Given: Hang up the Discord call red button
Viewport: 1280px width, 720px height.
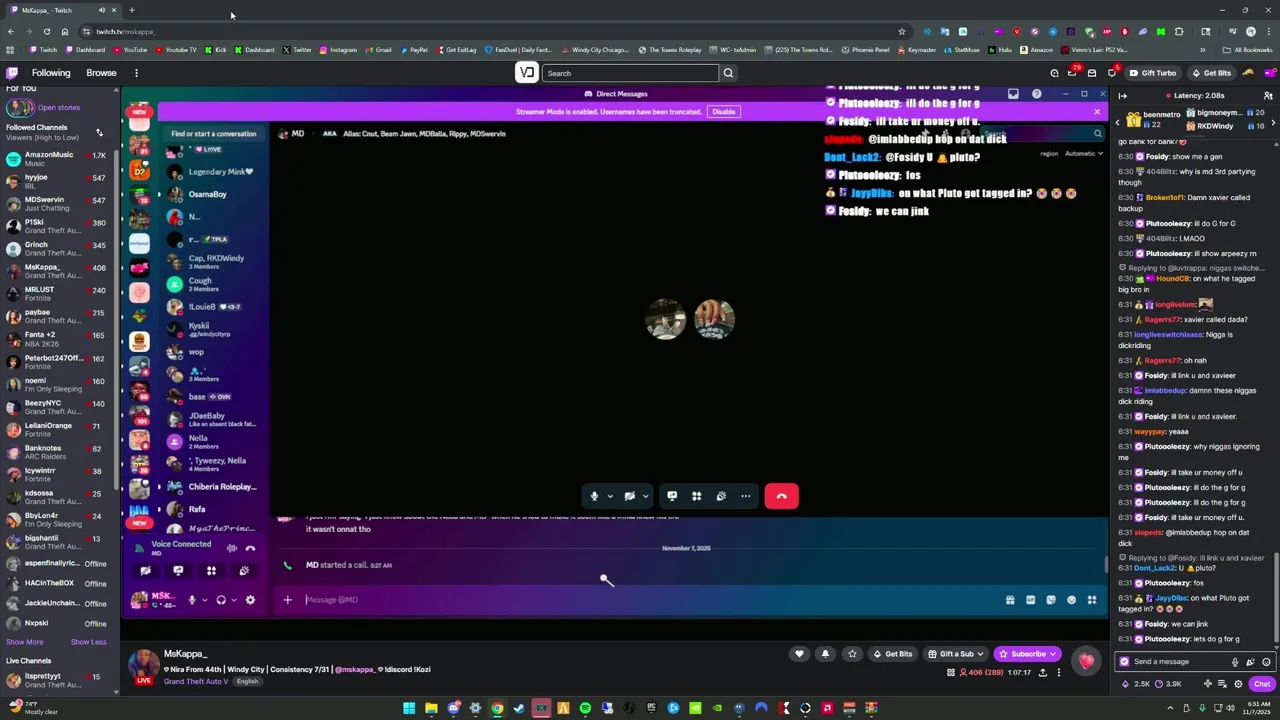Looking at the screenshot, I should pyautogui.click(x=781, y=496).
